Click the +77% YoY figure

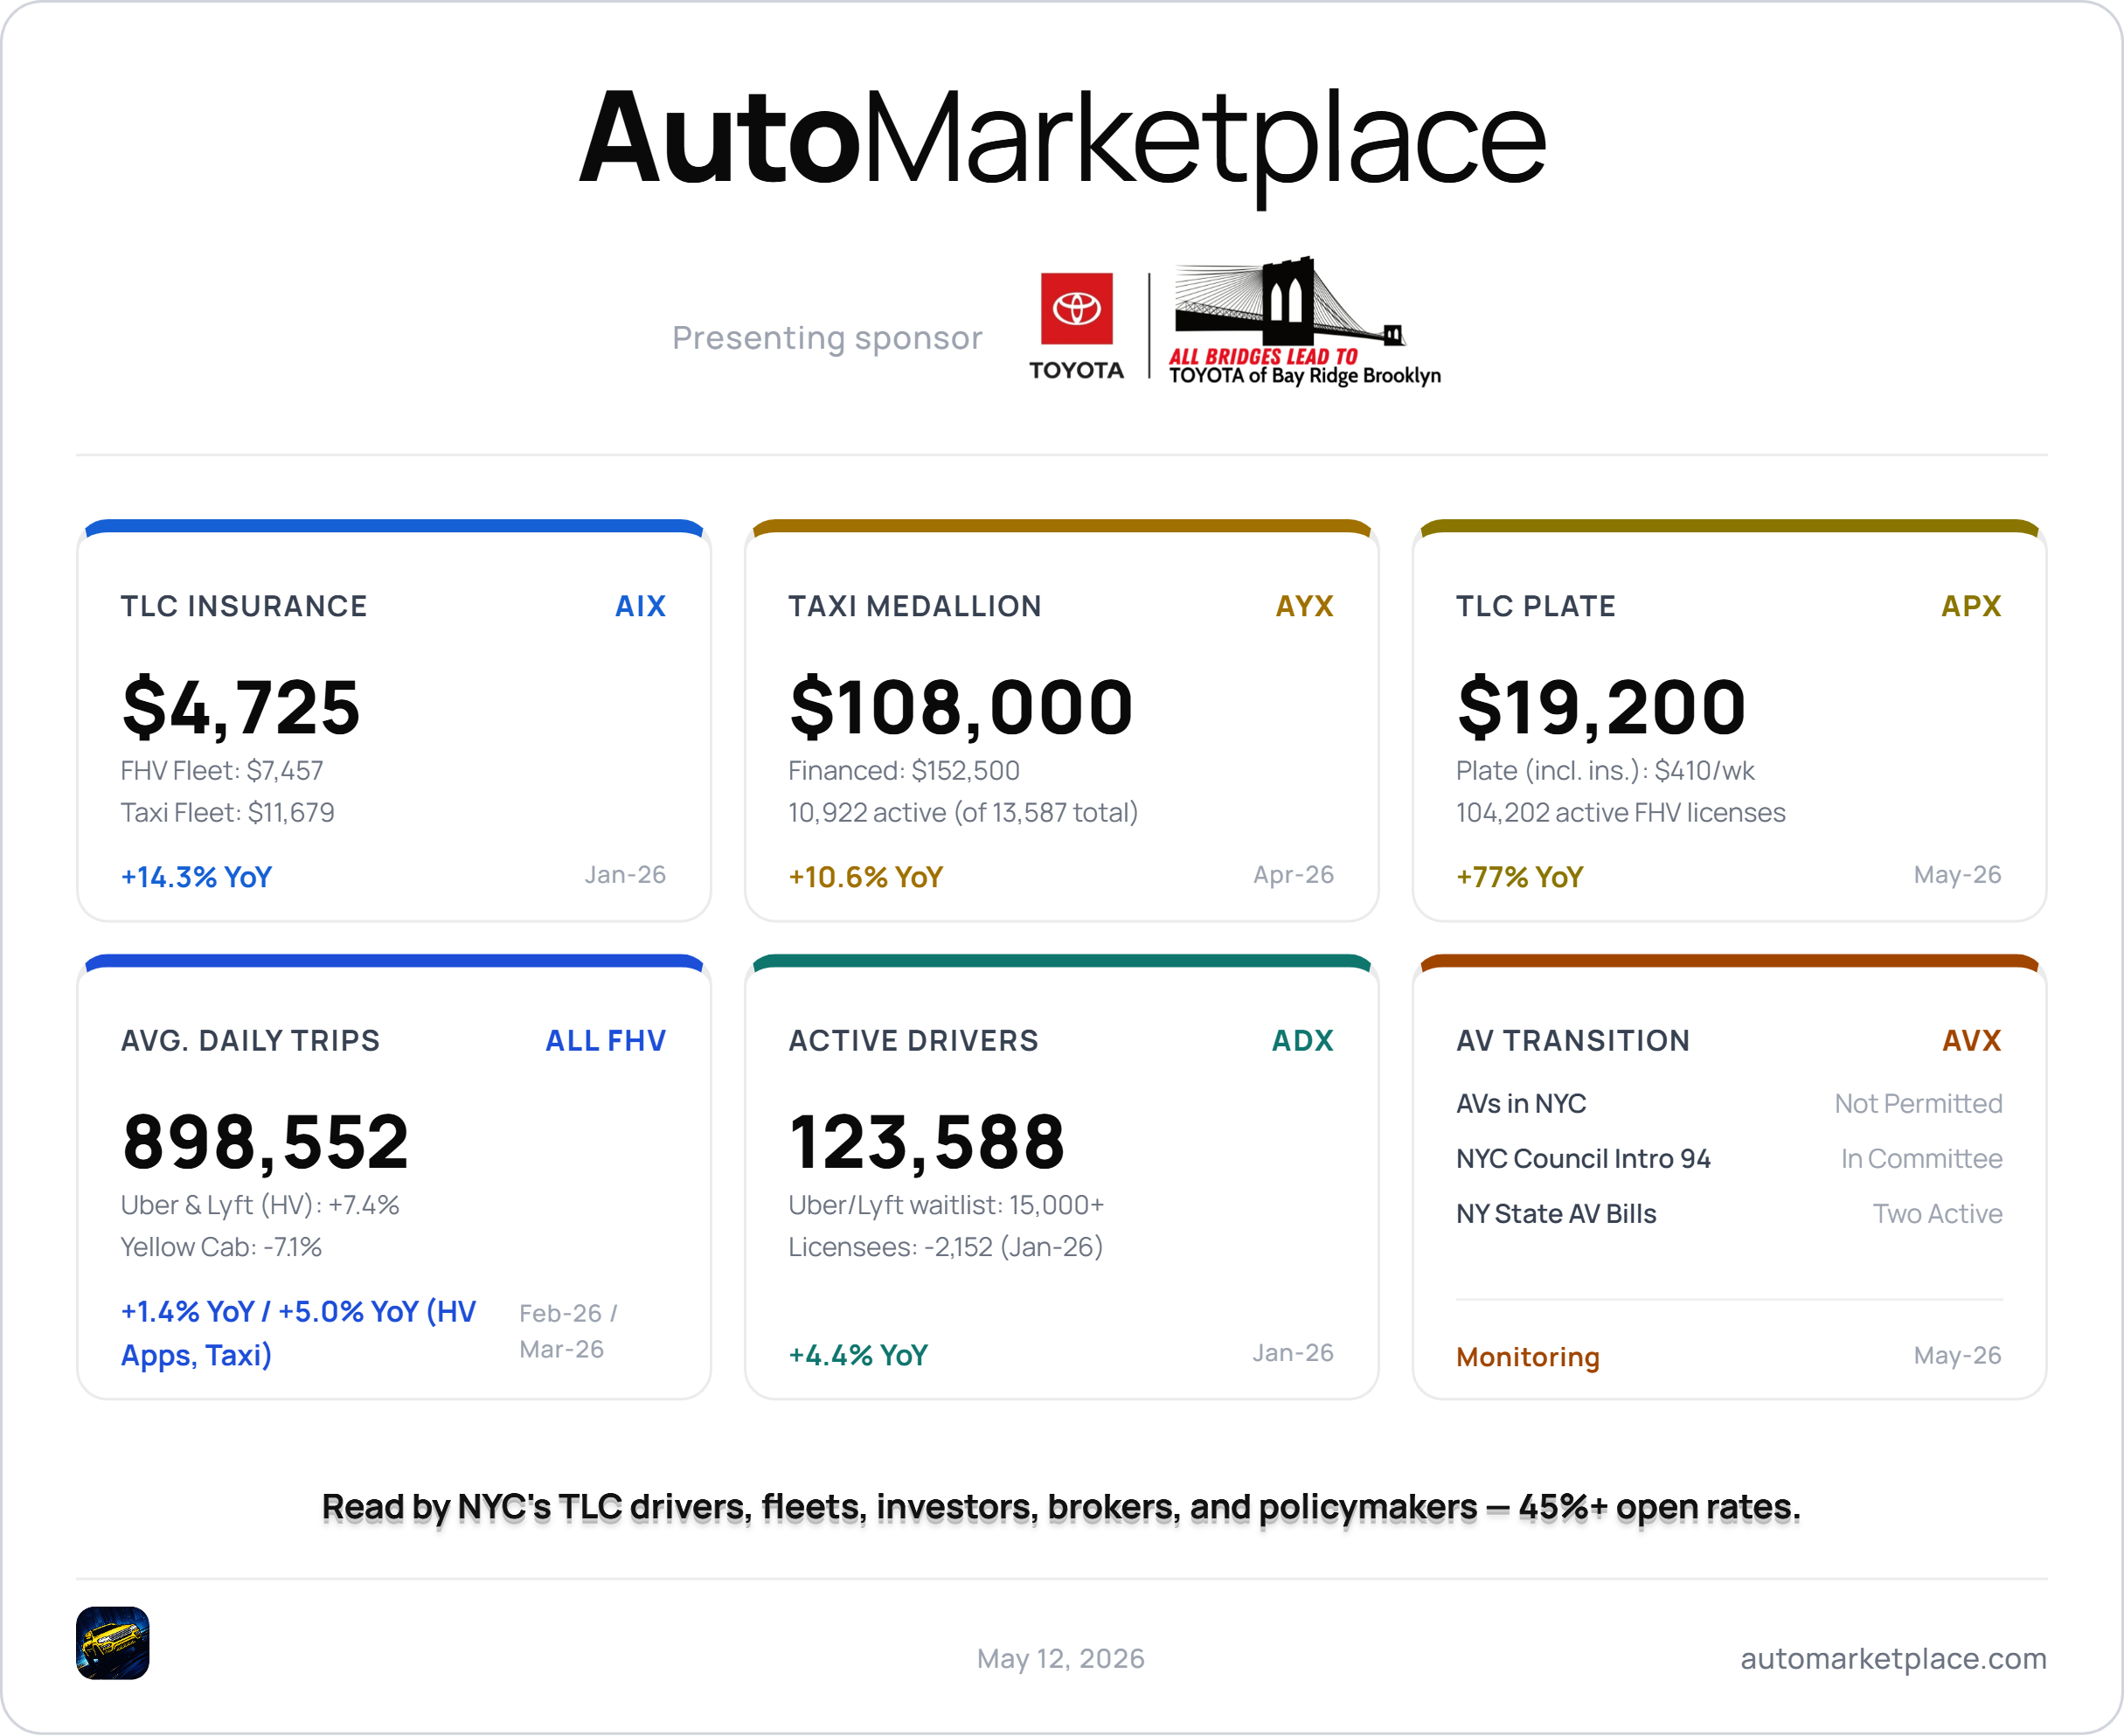tap(1520, 877)
